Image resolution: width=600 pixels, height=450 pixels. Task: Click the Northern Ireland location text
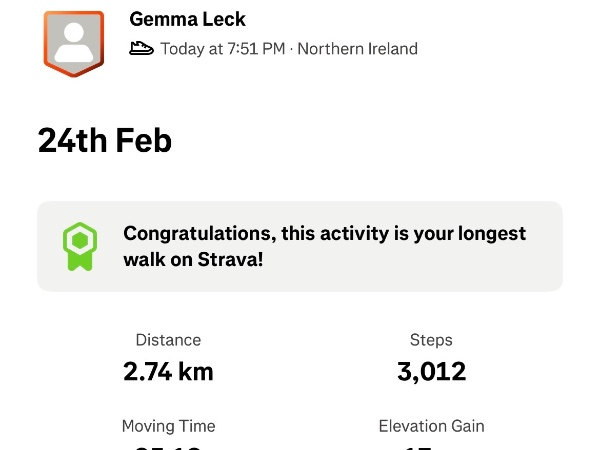357,48
